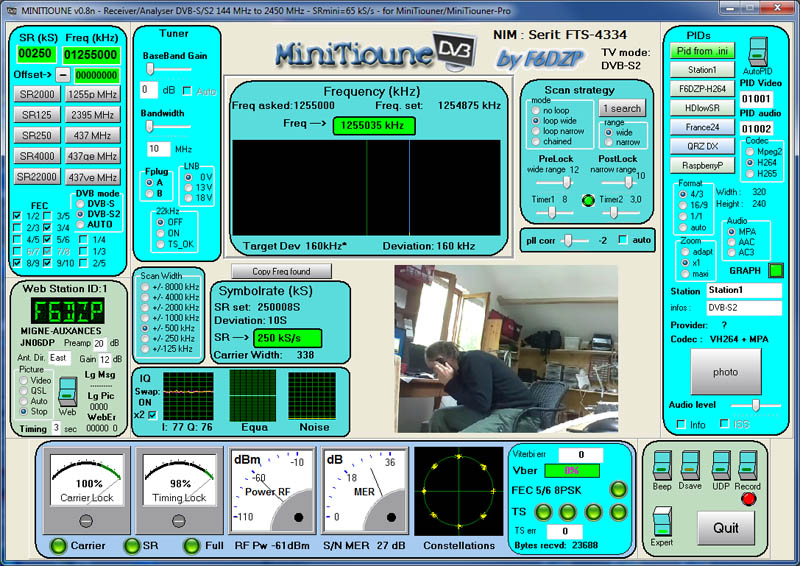Click the green SR LED
The image size is (800, 566).
pyautogui.click(x=132, y=546)
